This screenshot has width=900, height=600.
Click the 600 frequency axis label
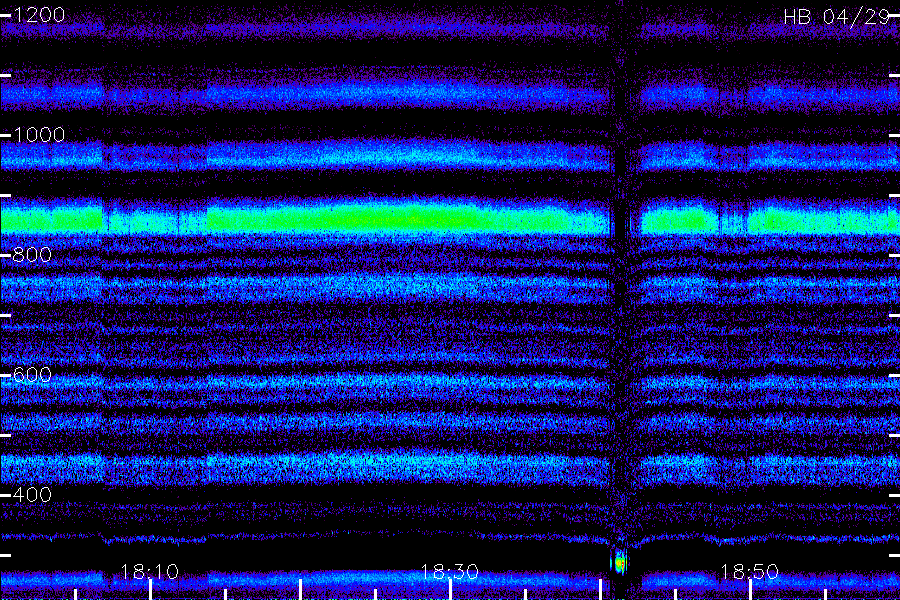(x=32, y=375)
